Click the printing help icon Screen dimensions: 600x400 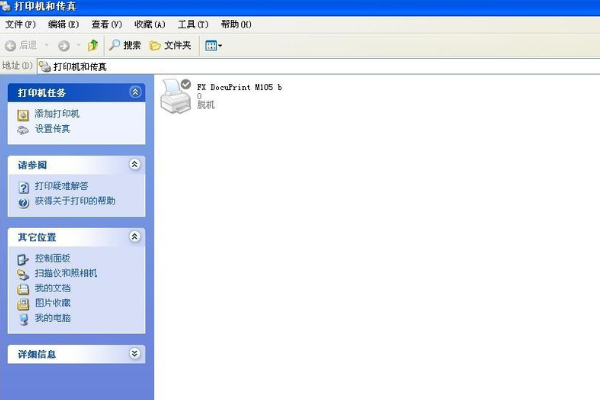23,203
